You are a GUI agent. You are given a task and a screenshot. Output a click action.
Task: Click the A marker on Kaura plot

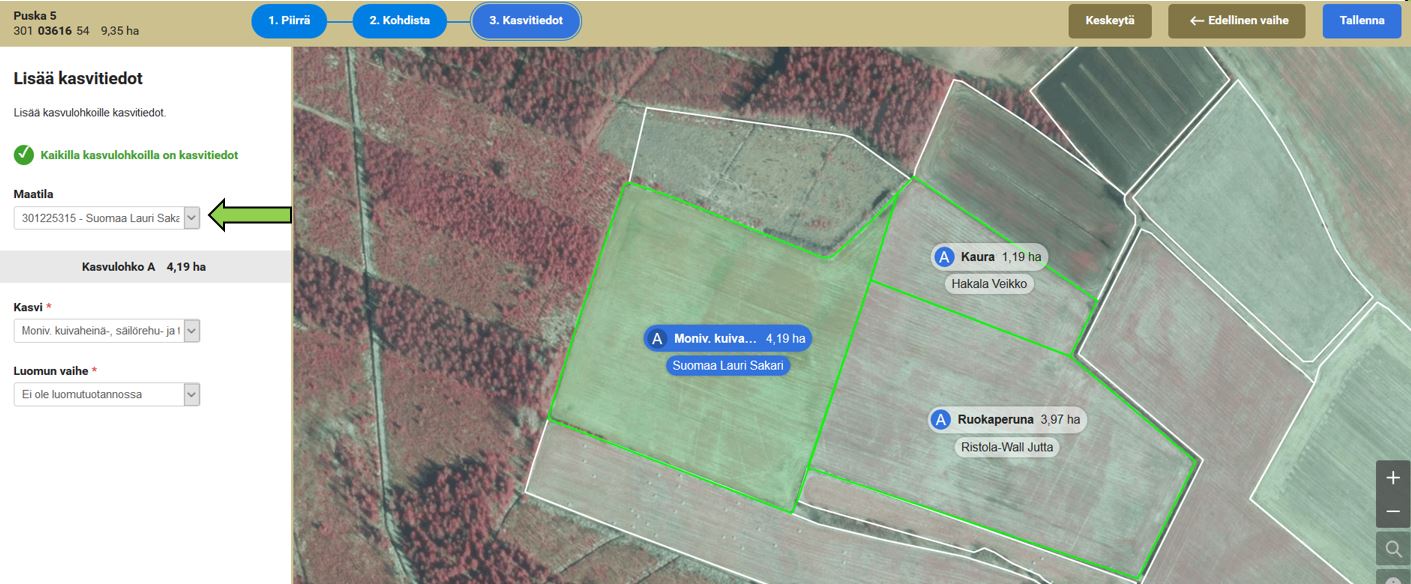(x=943, y=257)
